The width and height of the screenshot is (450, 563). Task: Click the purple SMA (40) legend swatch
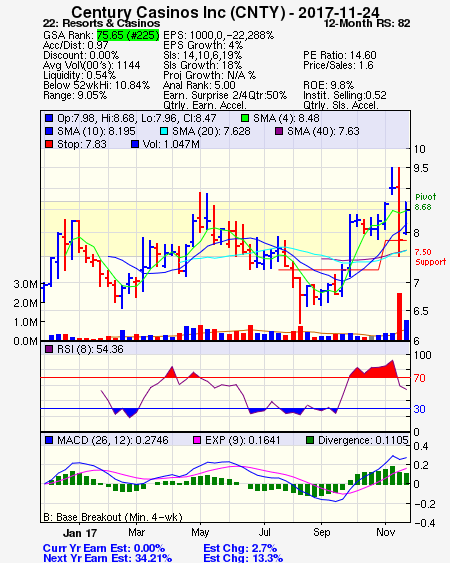click(x=279, y=131)
